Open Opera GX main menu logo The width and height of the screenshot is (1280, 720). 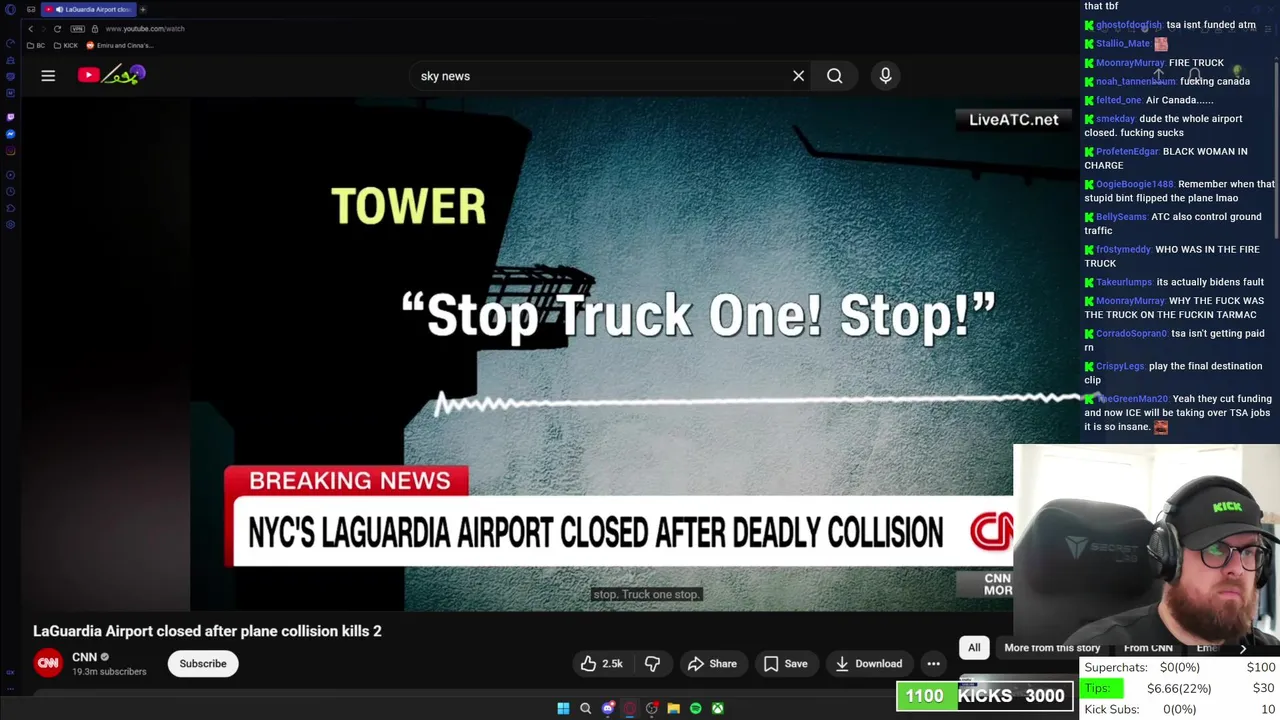10,9
